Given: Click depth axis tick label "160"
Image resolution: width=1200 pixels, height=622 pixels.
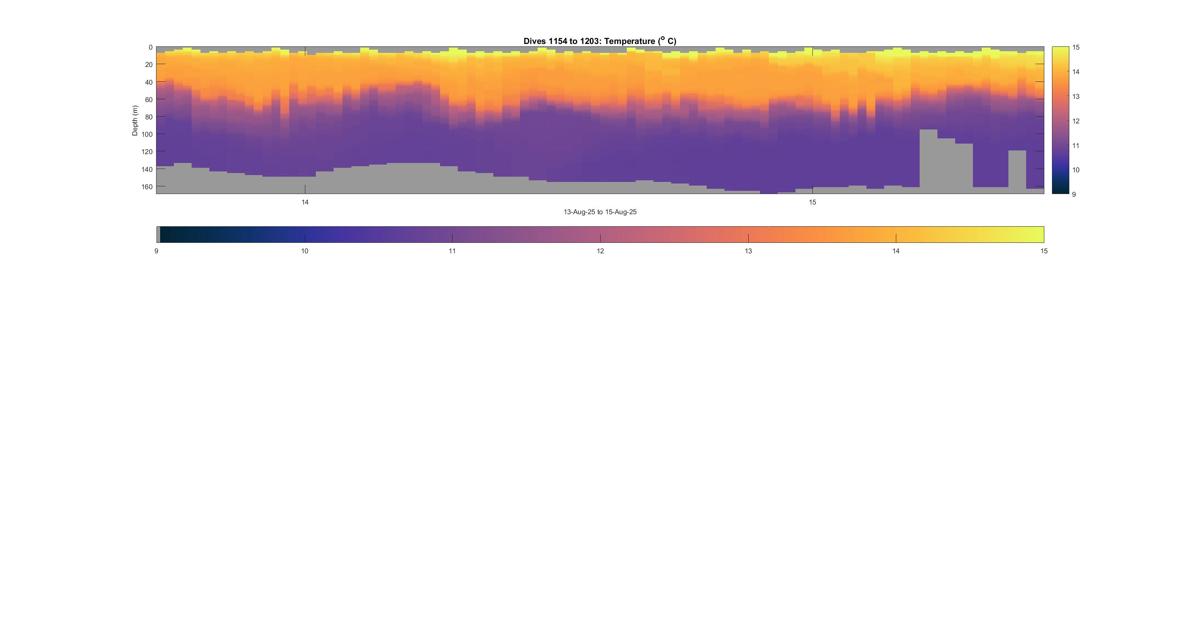Looking at the screenshot, I should (146, 186).
